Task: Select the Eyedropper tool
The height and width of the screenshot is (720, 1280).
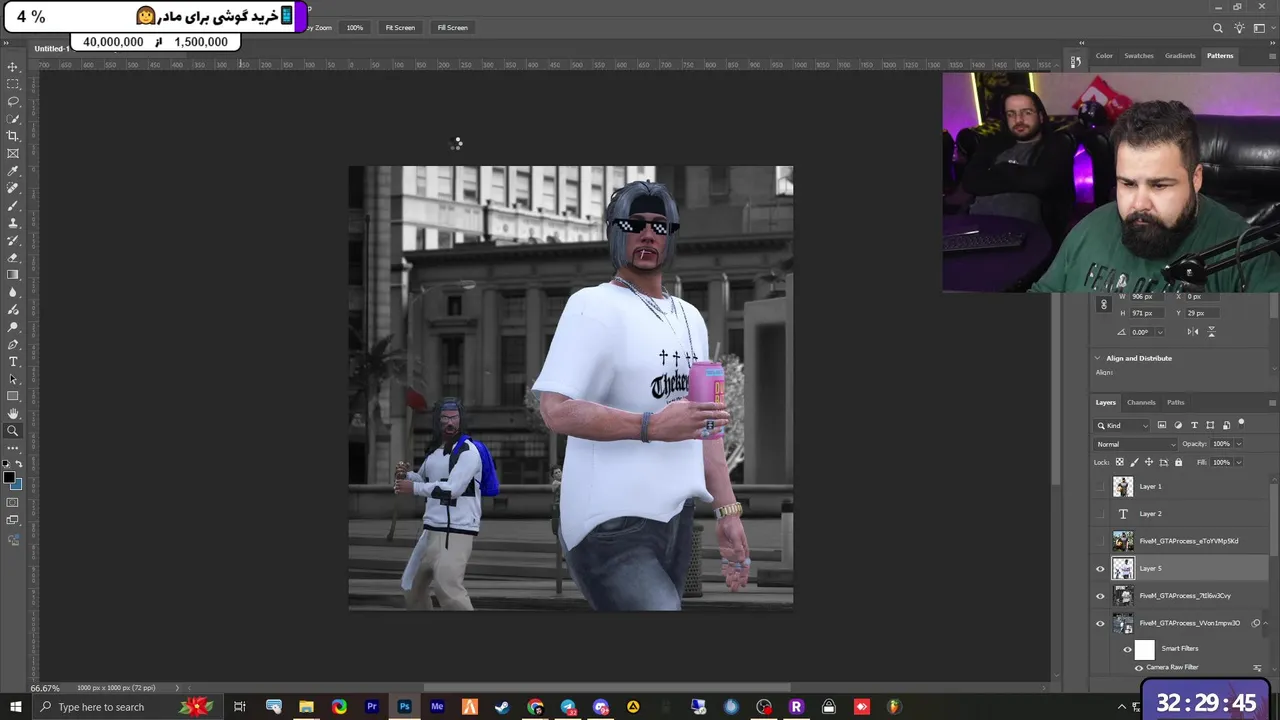Action: pos(13,171)
